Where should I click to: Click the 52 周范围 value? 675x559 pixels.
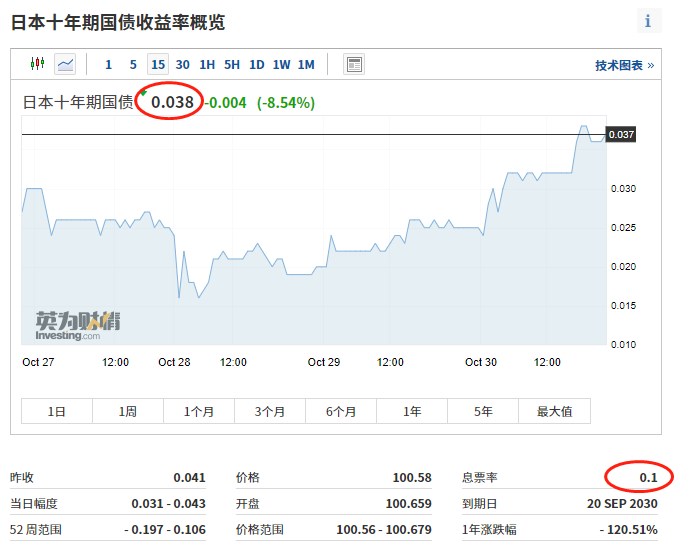point(165,530)
